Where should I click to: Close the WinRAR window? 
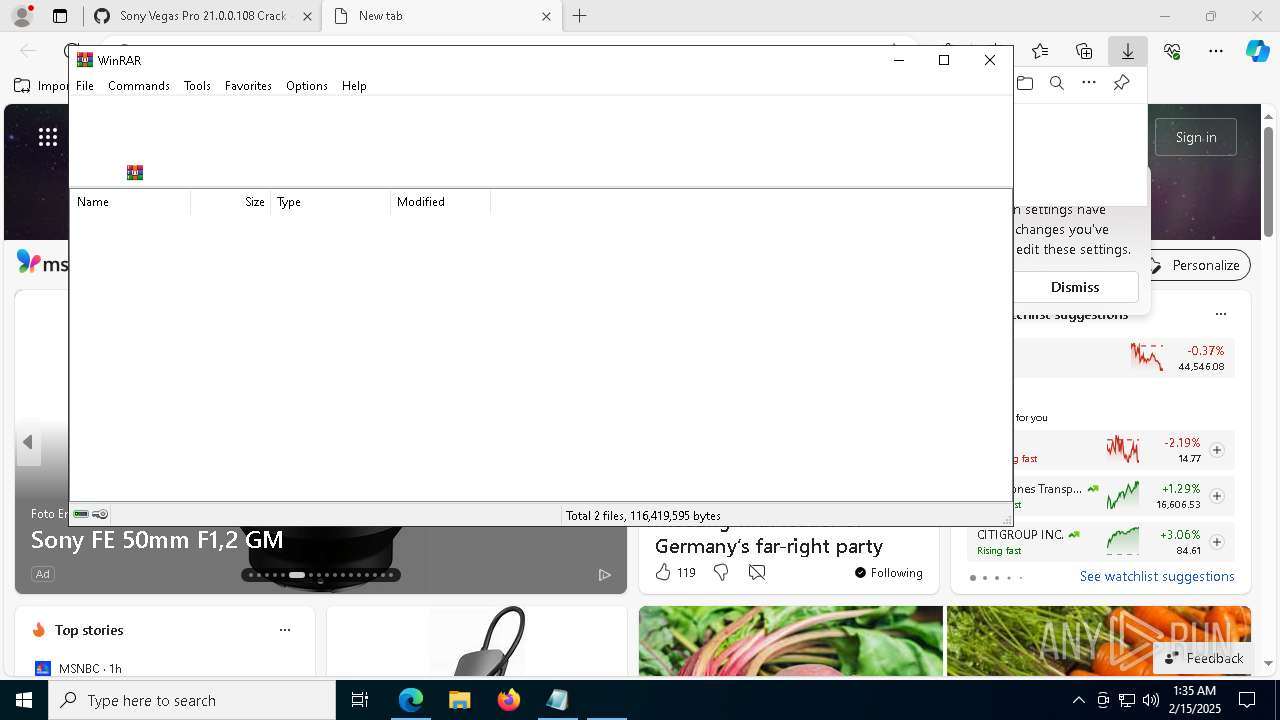990,60
